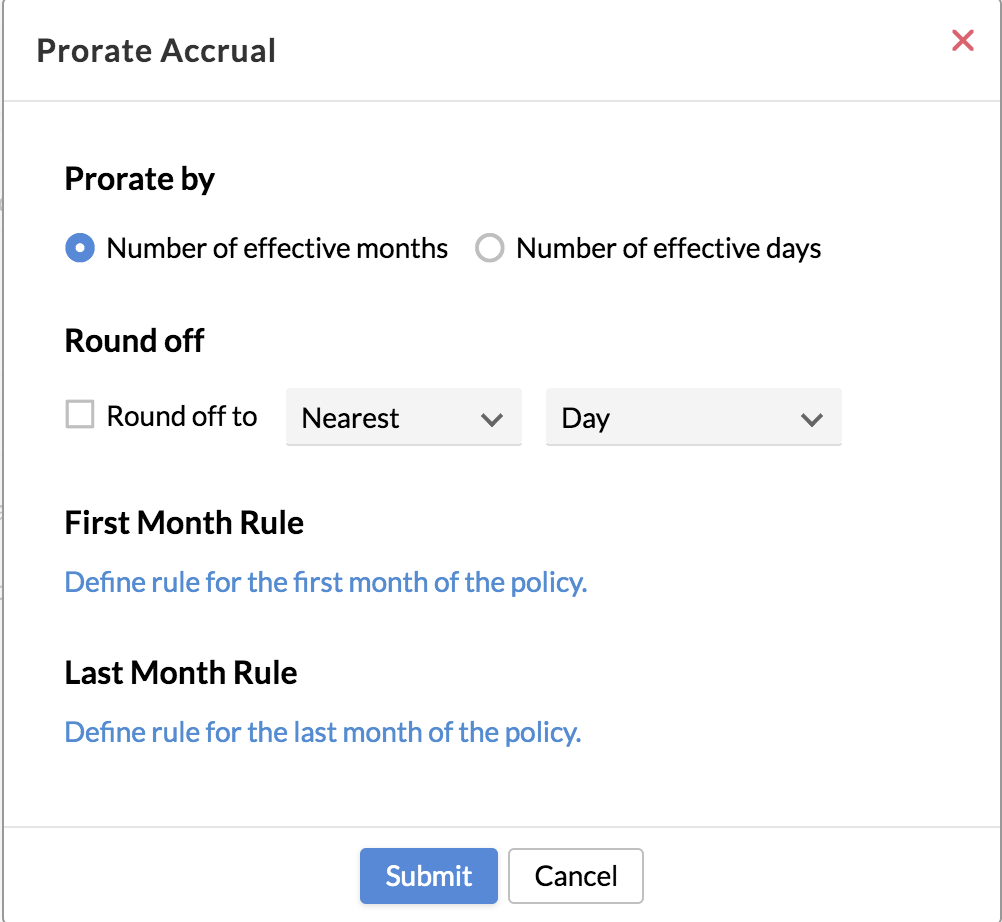1002x922 pixels.
Task: Click the chevron arrow in Nearest dropdown
Action: click(491, 419)
